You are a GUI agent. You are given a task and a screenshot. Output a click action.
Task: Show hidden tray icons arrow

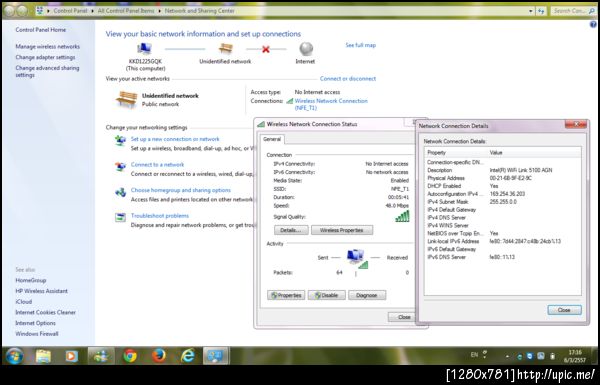coord(507,356)
